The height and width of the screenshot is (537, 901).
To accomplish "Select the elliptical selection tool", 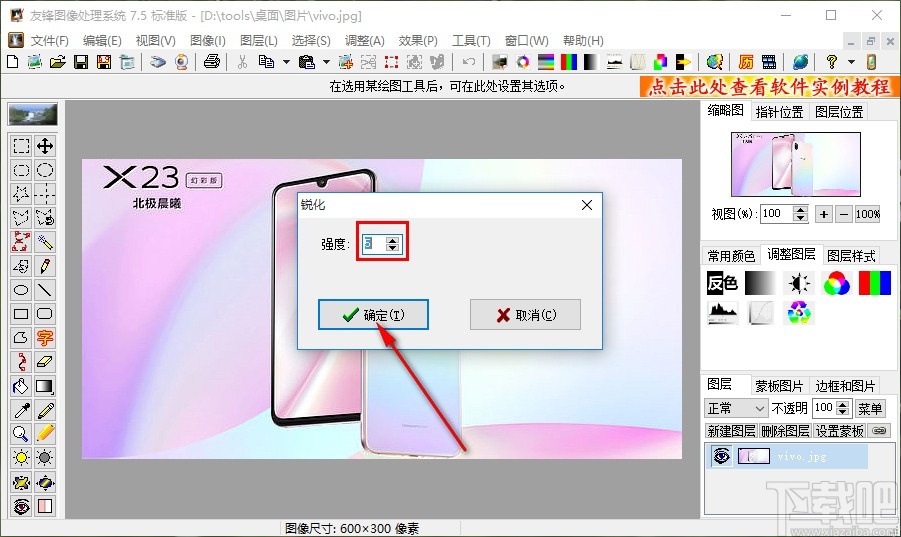I will (45, 170).
